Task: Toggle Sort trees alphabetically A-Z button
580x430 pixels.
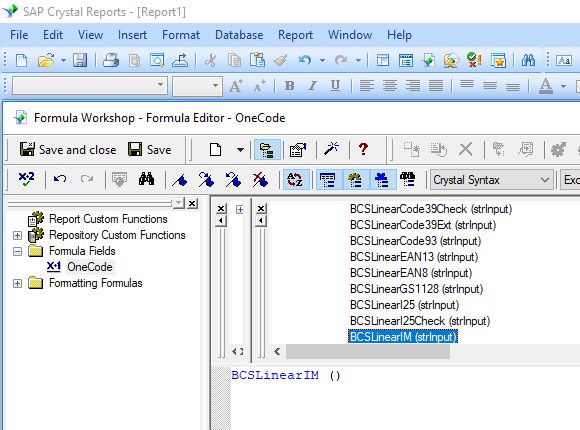Action: (295, 180)
